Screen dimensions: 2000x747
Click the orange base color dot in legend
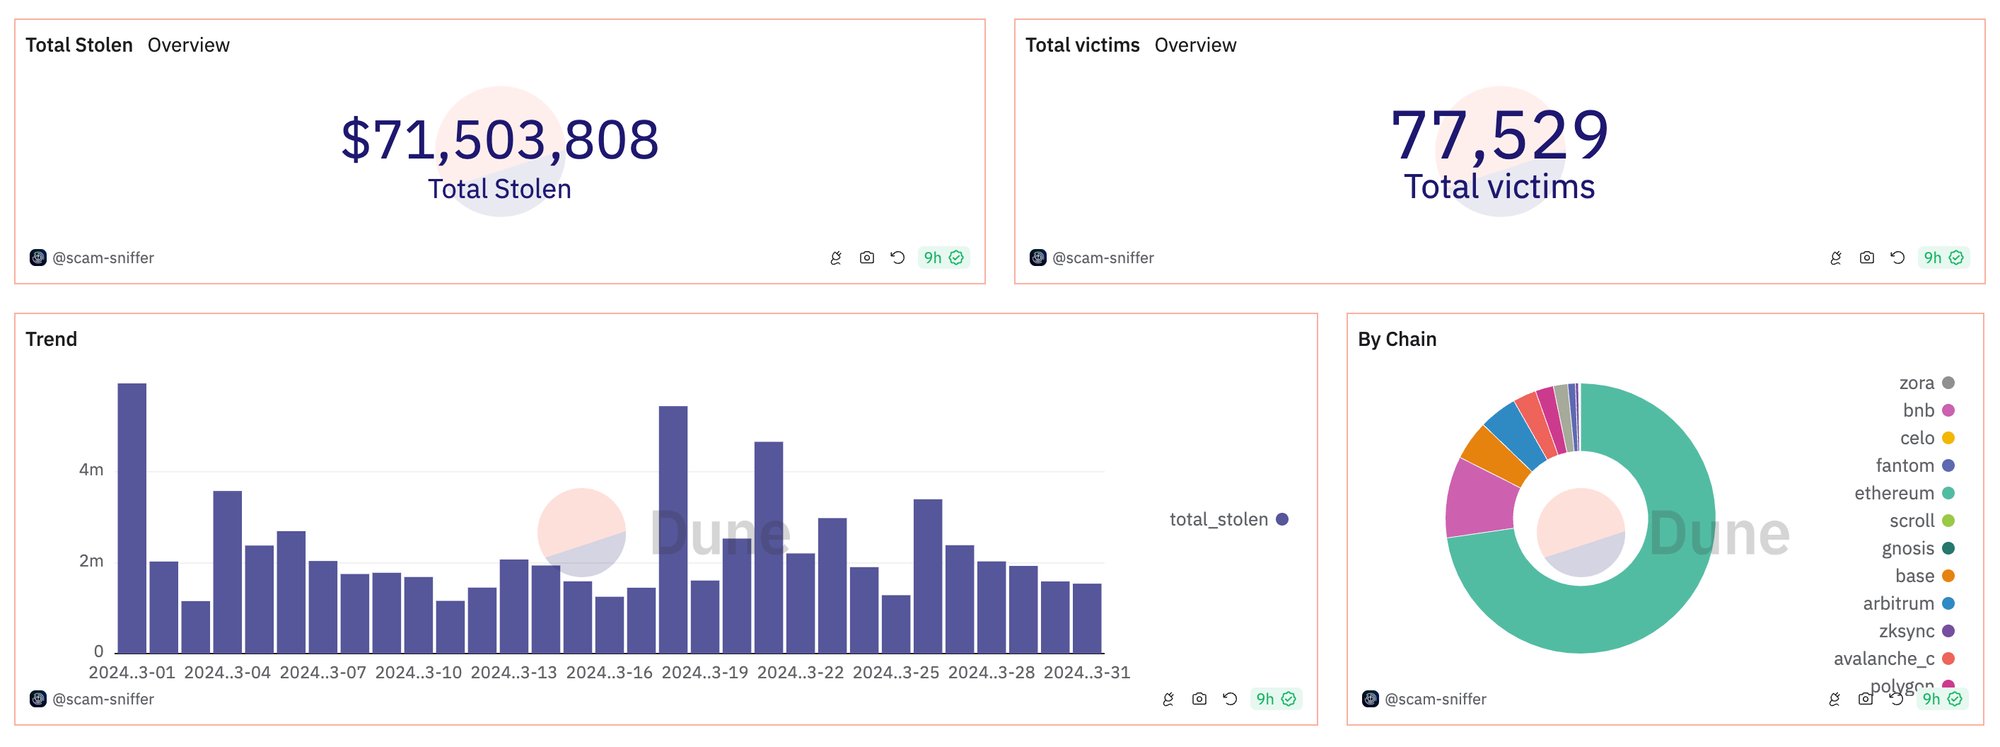point(1948,576)
